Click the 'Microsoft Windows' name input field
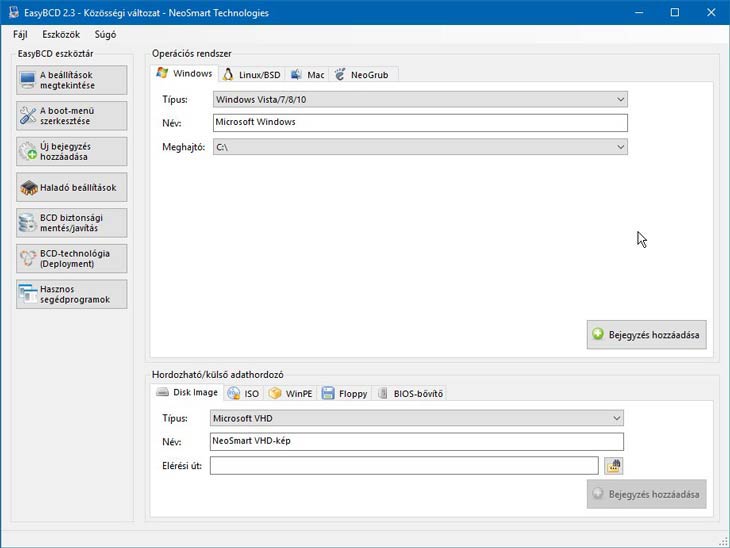This screenshot has height=548, width=730. [420, 123]
